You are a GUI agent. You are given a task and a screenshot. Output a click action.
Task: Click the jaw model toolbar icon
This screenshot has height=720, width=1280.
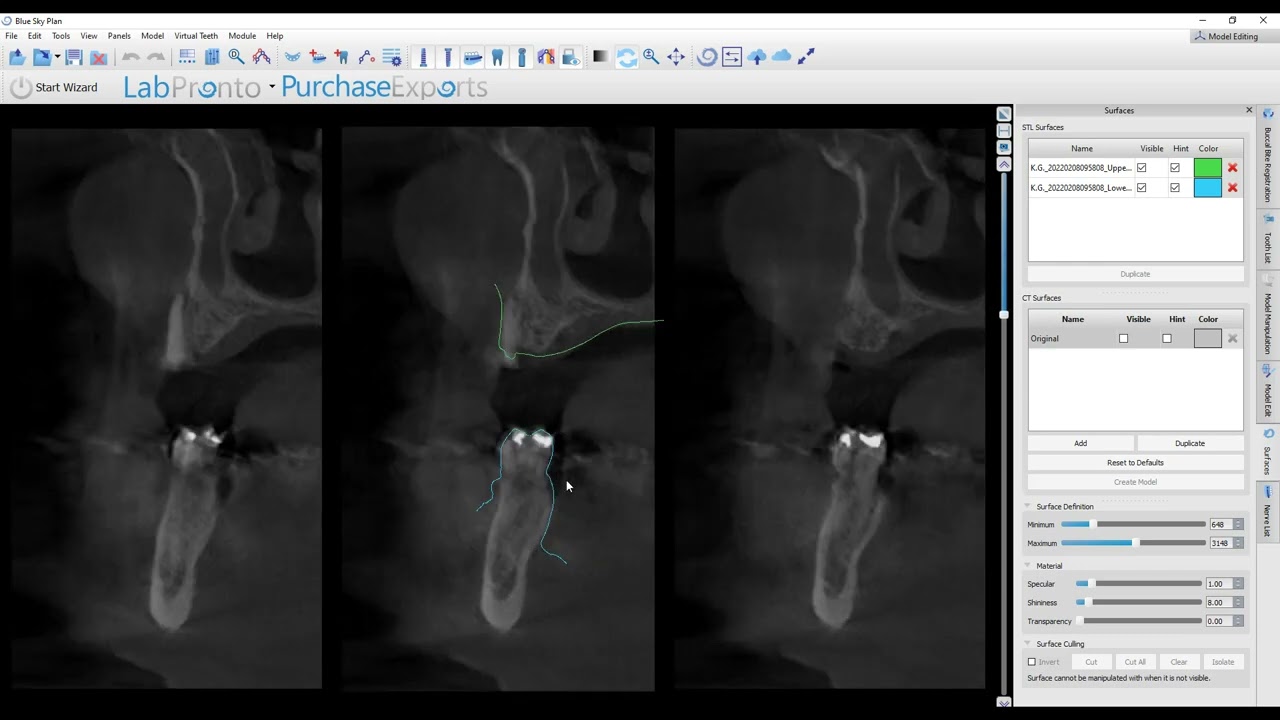(x=473, y=57)
